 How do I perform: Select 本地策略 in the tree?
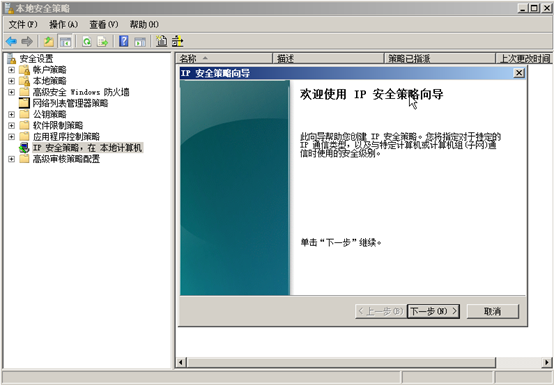tap(49, 81)
